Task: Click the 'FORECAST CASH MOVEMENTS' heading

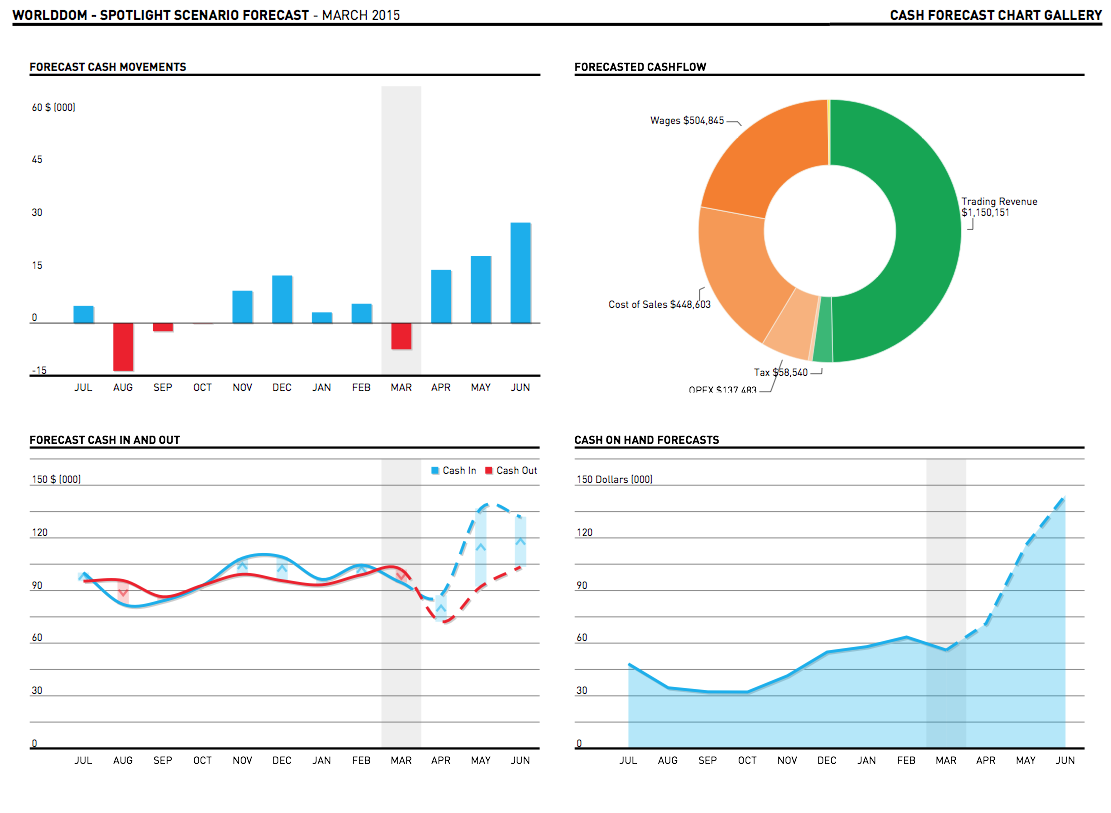Action: tap(108, 67)
